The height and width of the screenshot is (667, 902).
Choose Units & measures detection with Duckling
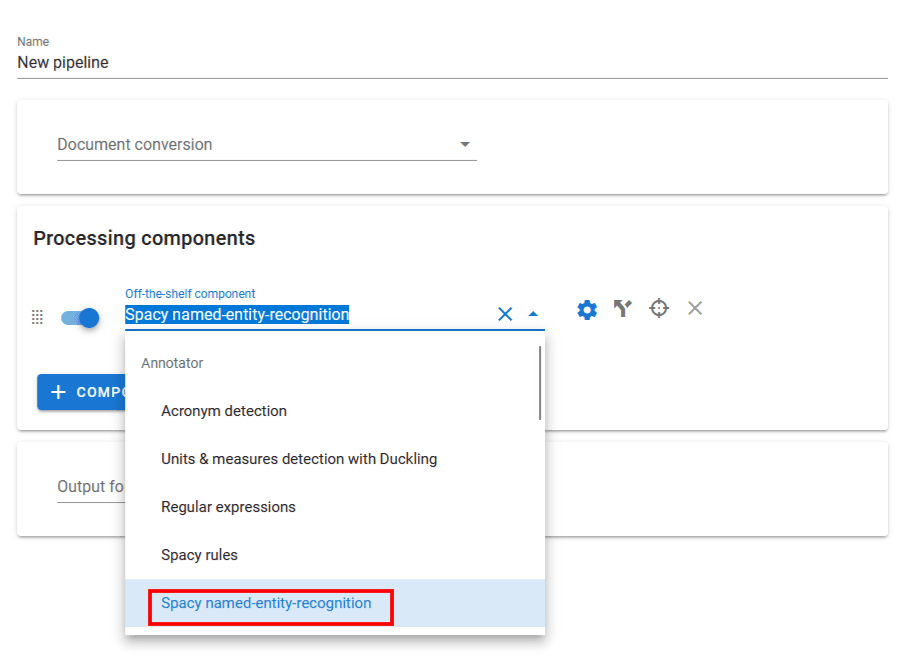[x=299, y=459]
